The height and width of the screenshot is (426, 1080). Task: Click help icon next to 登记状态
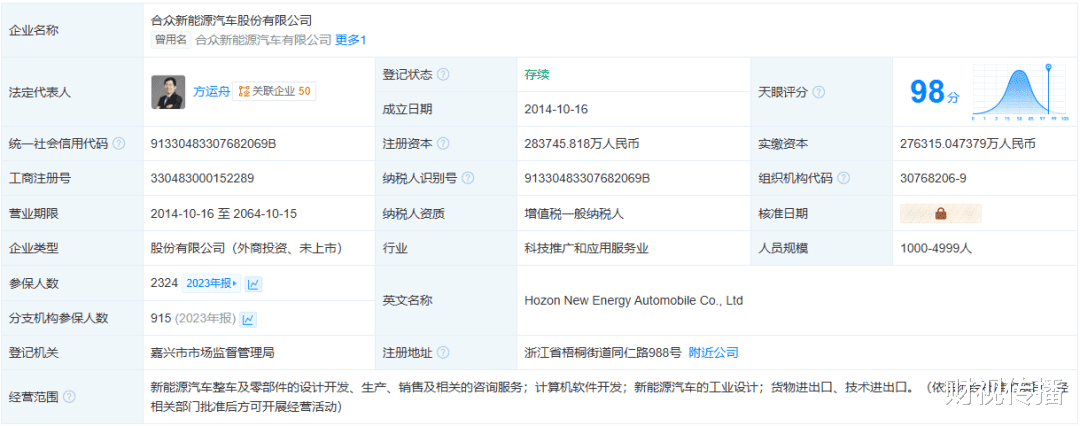tap(444, 74)
